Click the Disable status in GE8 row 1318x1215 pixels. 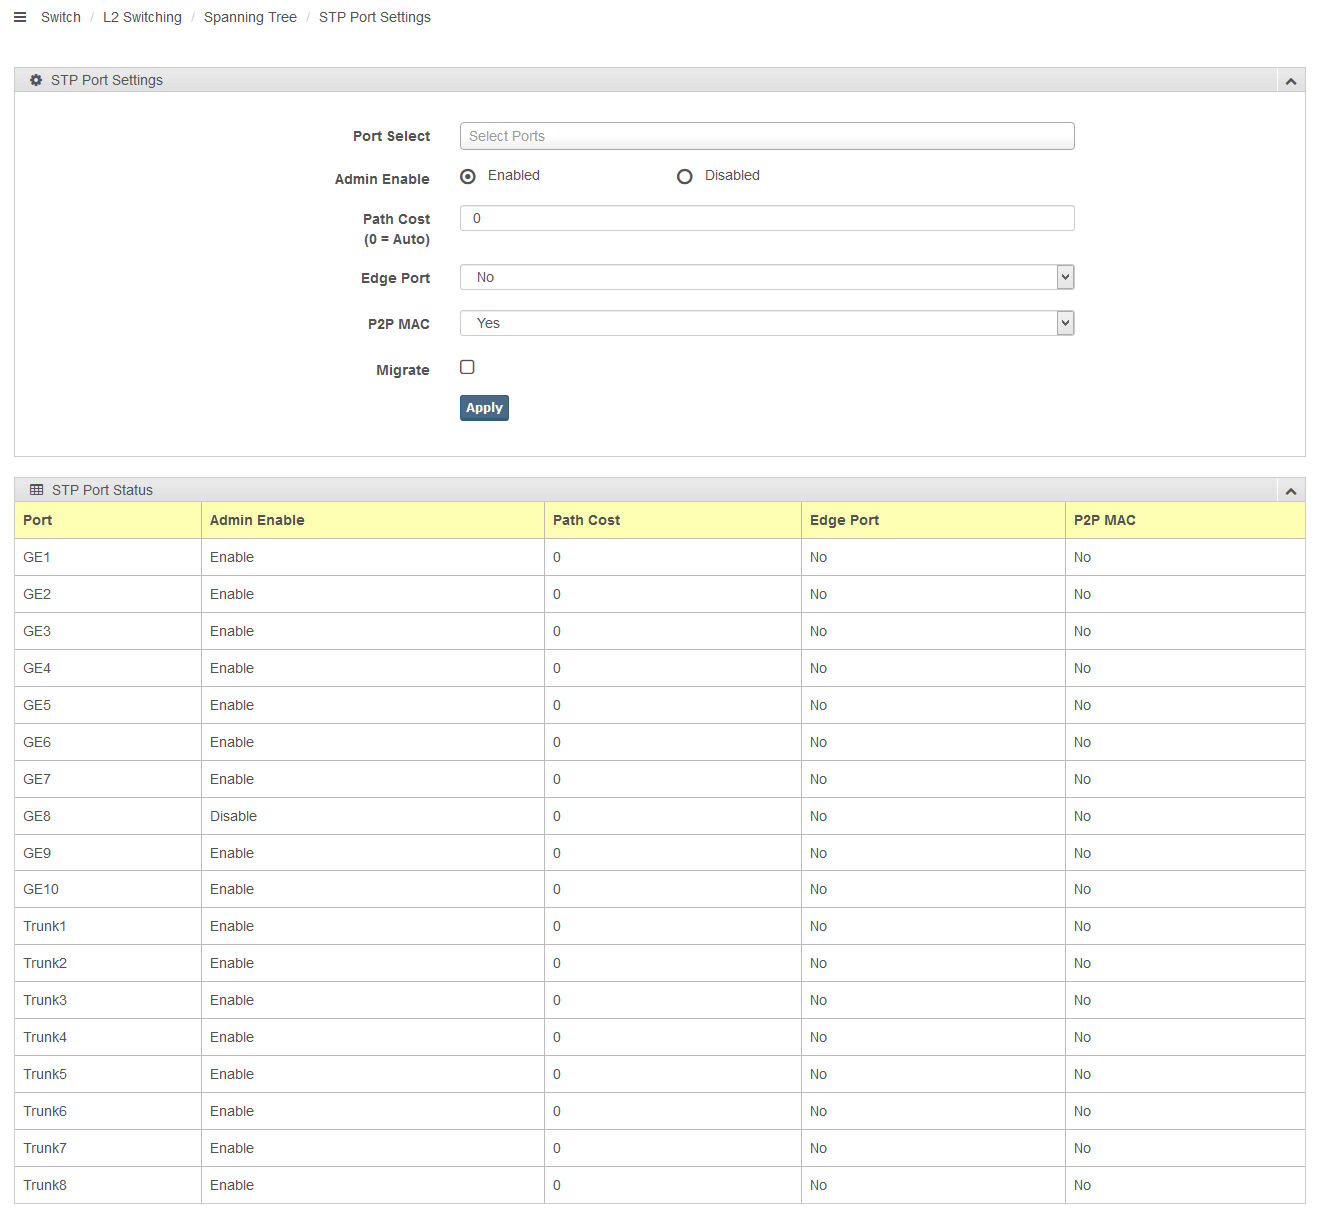233,816
